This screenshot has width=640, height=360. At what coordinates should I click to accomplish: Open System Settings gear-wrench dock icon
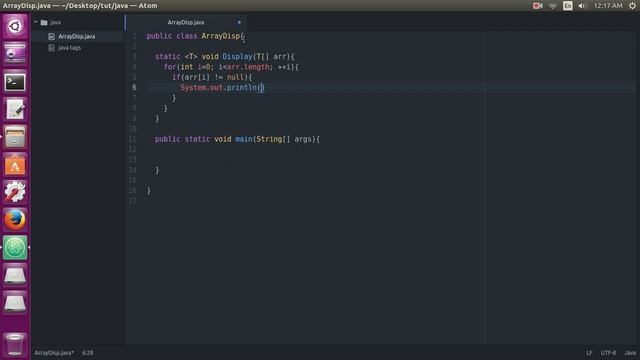tap(15, 192)
